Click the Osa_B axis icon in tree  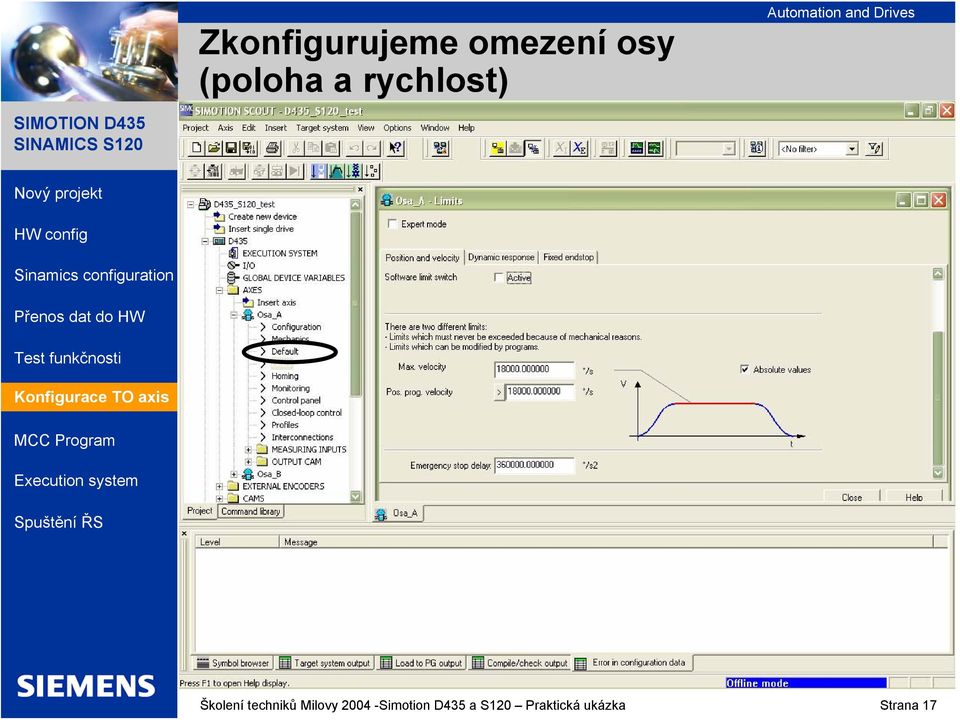pyautogui.click(x=248, y=474)
